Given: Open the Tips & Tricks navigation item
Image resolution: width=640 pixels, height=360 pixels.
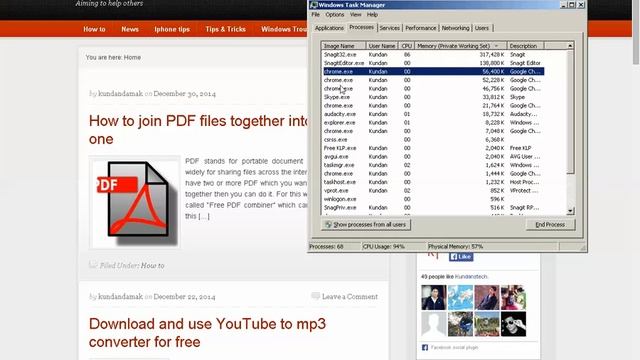Looking at the screenshot, I should 225,29.
